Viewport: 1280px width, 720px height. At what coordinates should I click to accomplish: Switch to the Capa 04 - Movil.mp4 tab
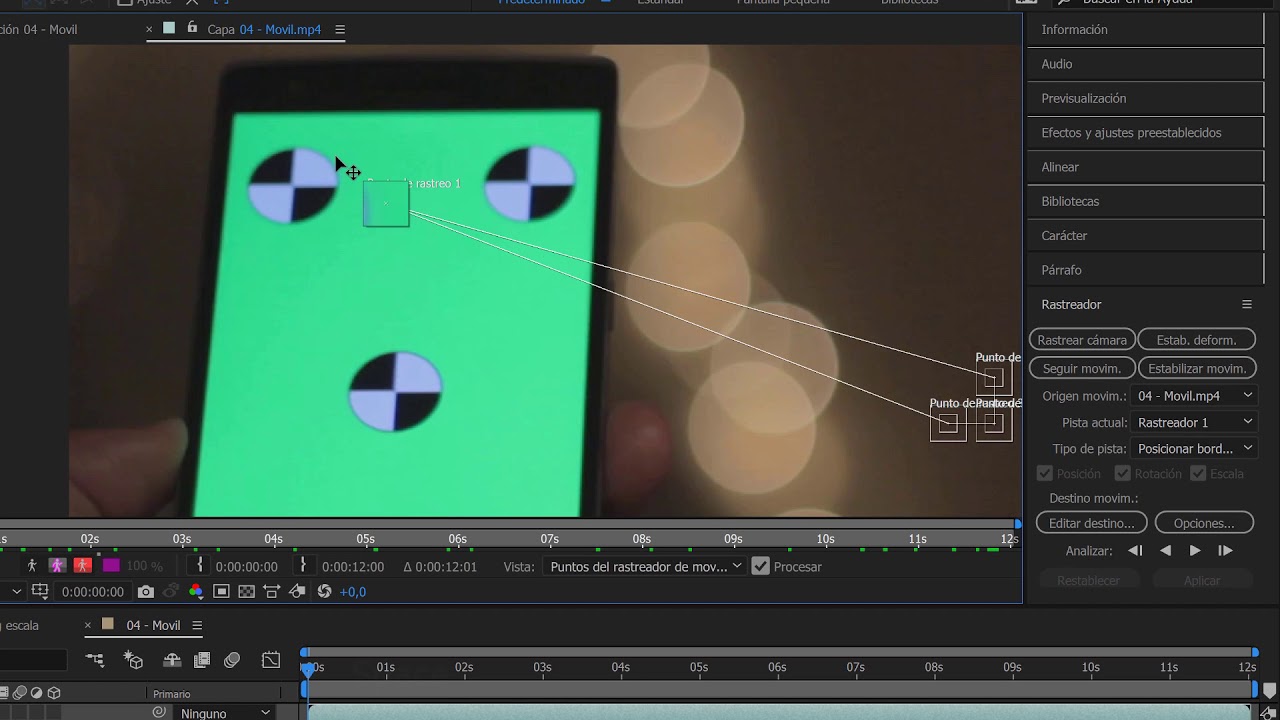(x=264, y=30)
